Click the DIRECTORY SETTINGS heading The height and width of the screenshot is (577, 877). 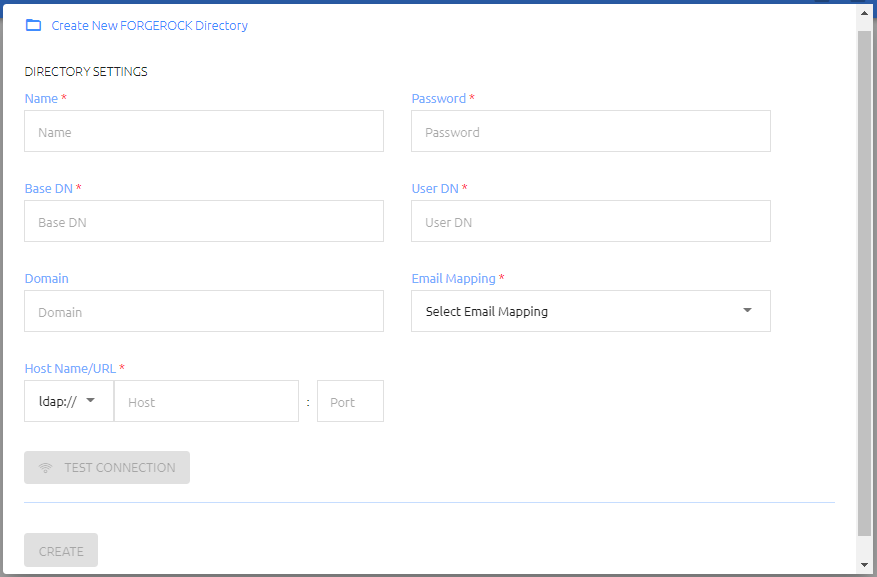tap(86, 72)
